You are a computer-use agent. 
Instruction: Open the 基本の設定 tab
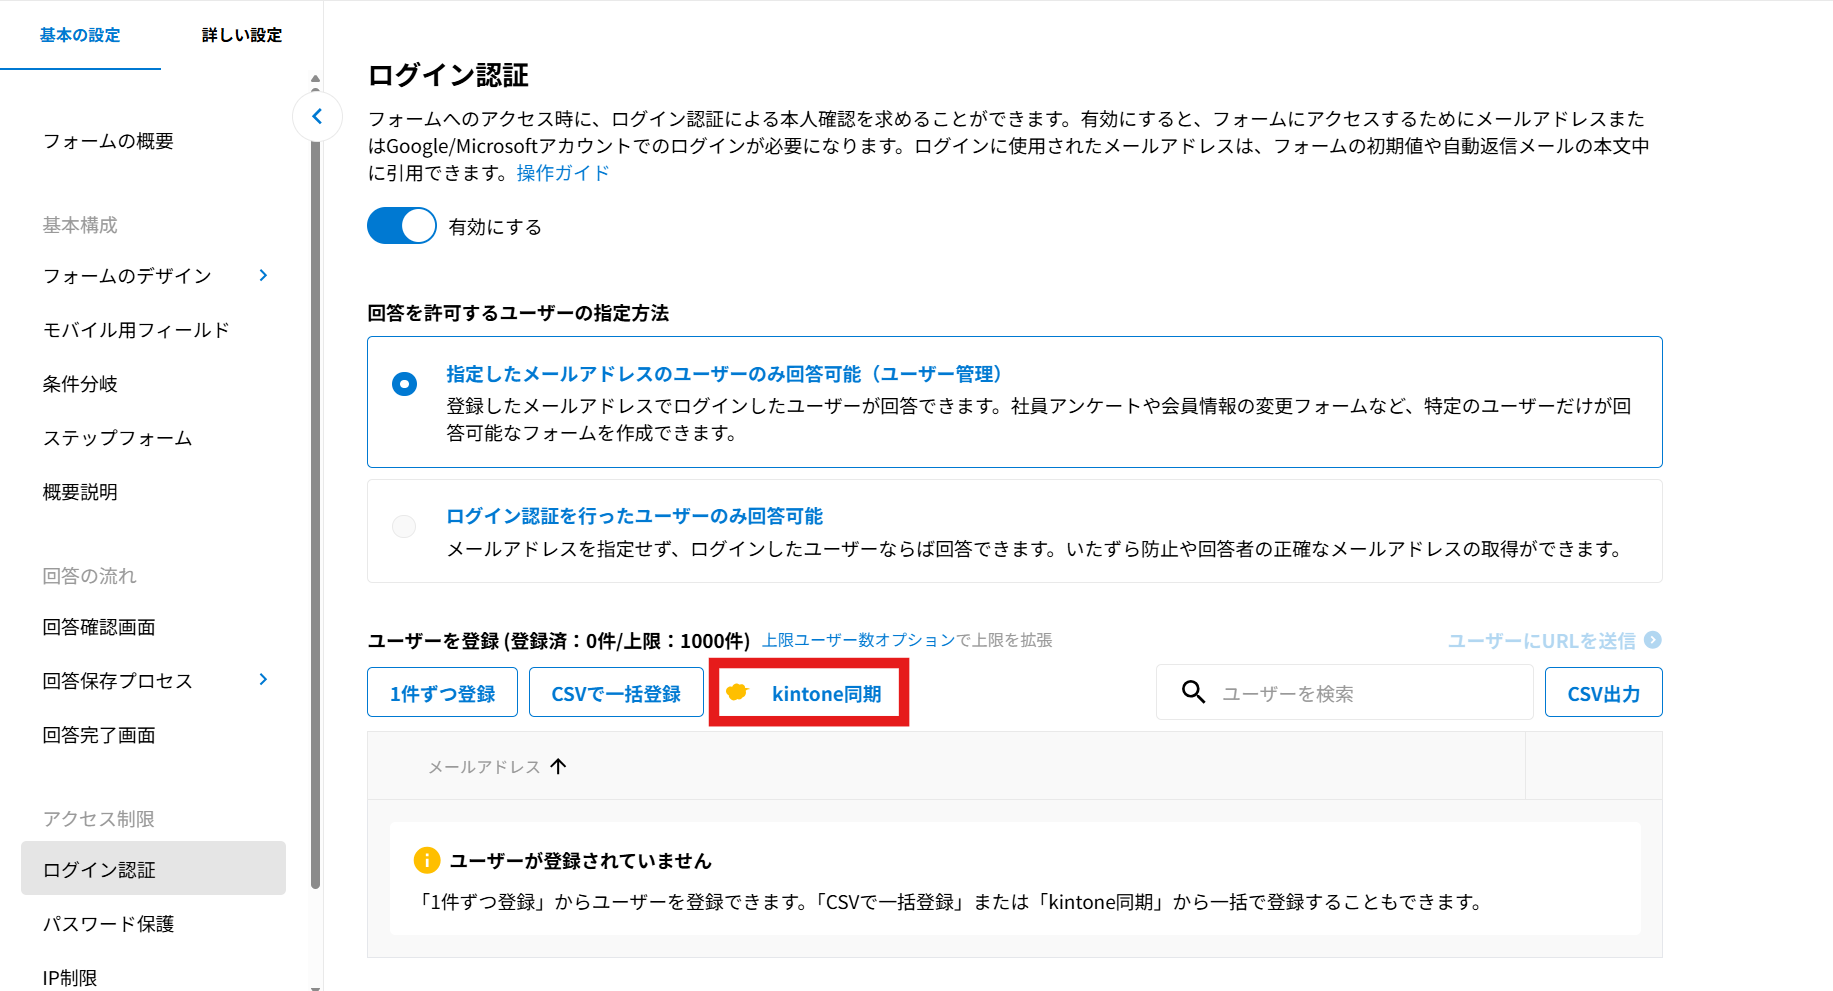[80, 35]
